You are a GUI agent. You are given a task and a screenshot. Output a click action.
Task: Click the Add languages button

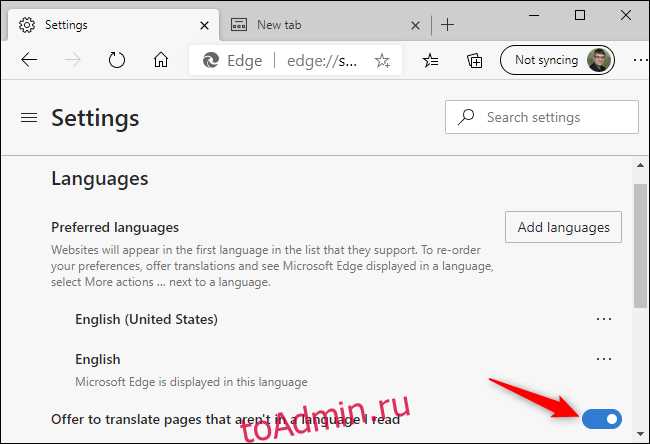coord(563,227)
